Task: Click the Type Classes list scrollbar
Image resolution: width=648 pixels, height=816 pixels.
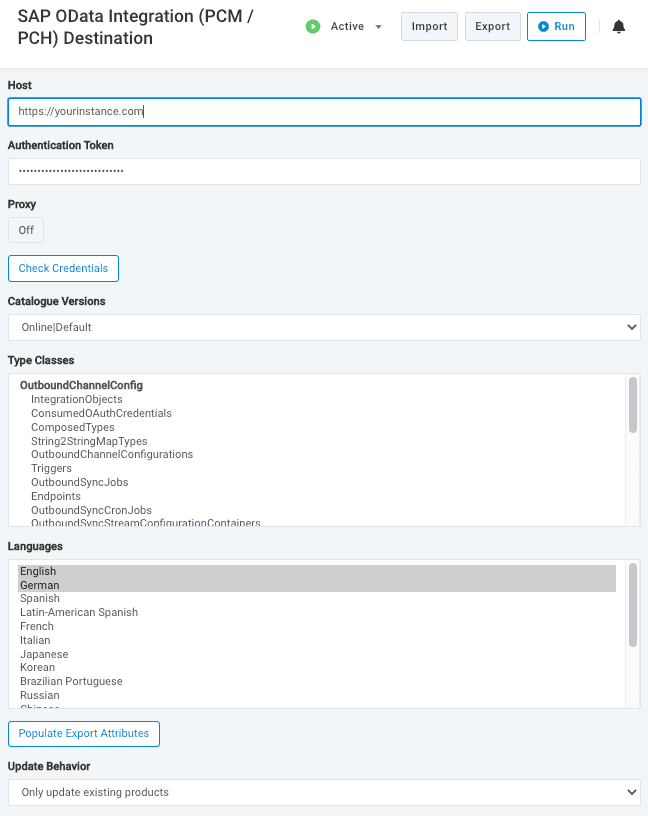Action: tap(632, 405)
